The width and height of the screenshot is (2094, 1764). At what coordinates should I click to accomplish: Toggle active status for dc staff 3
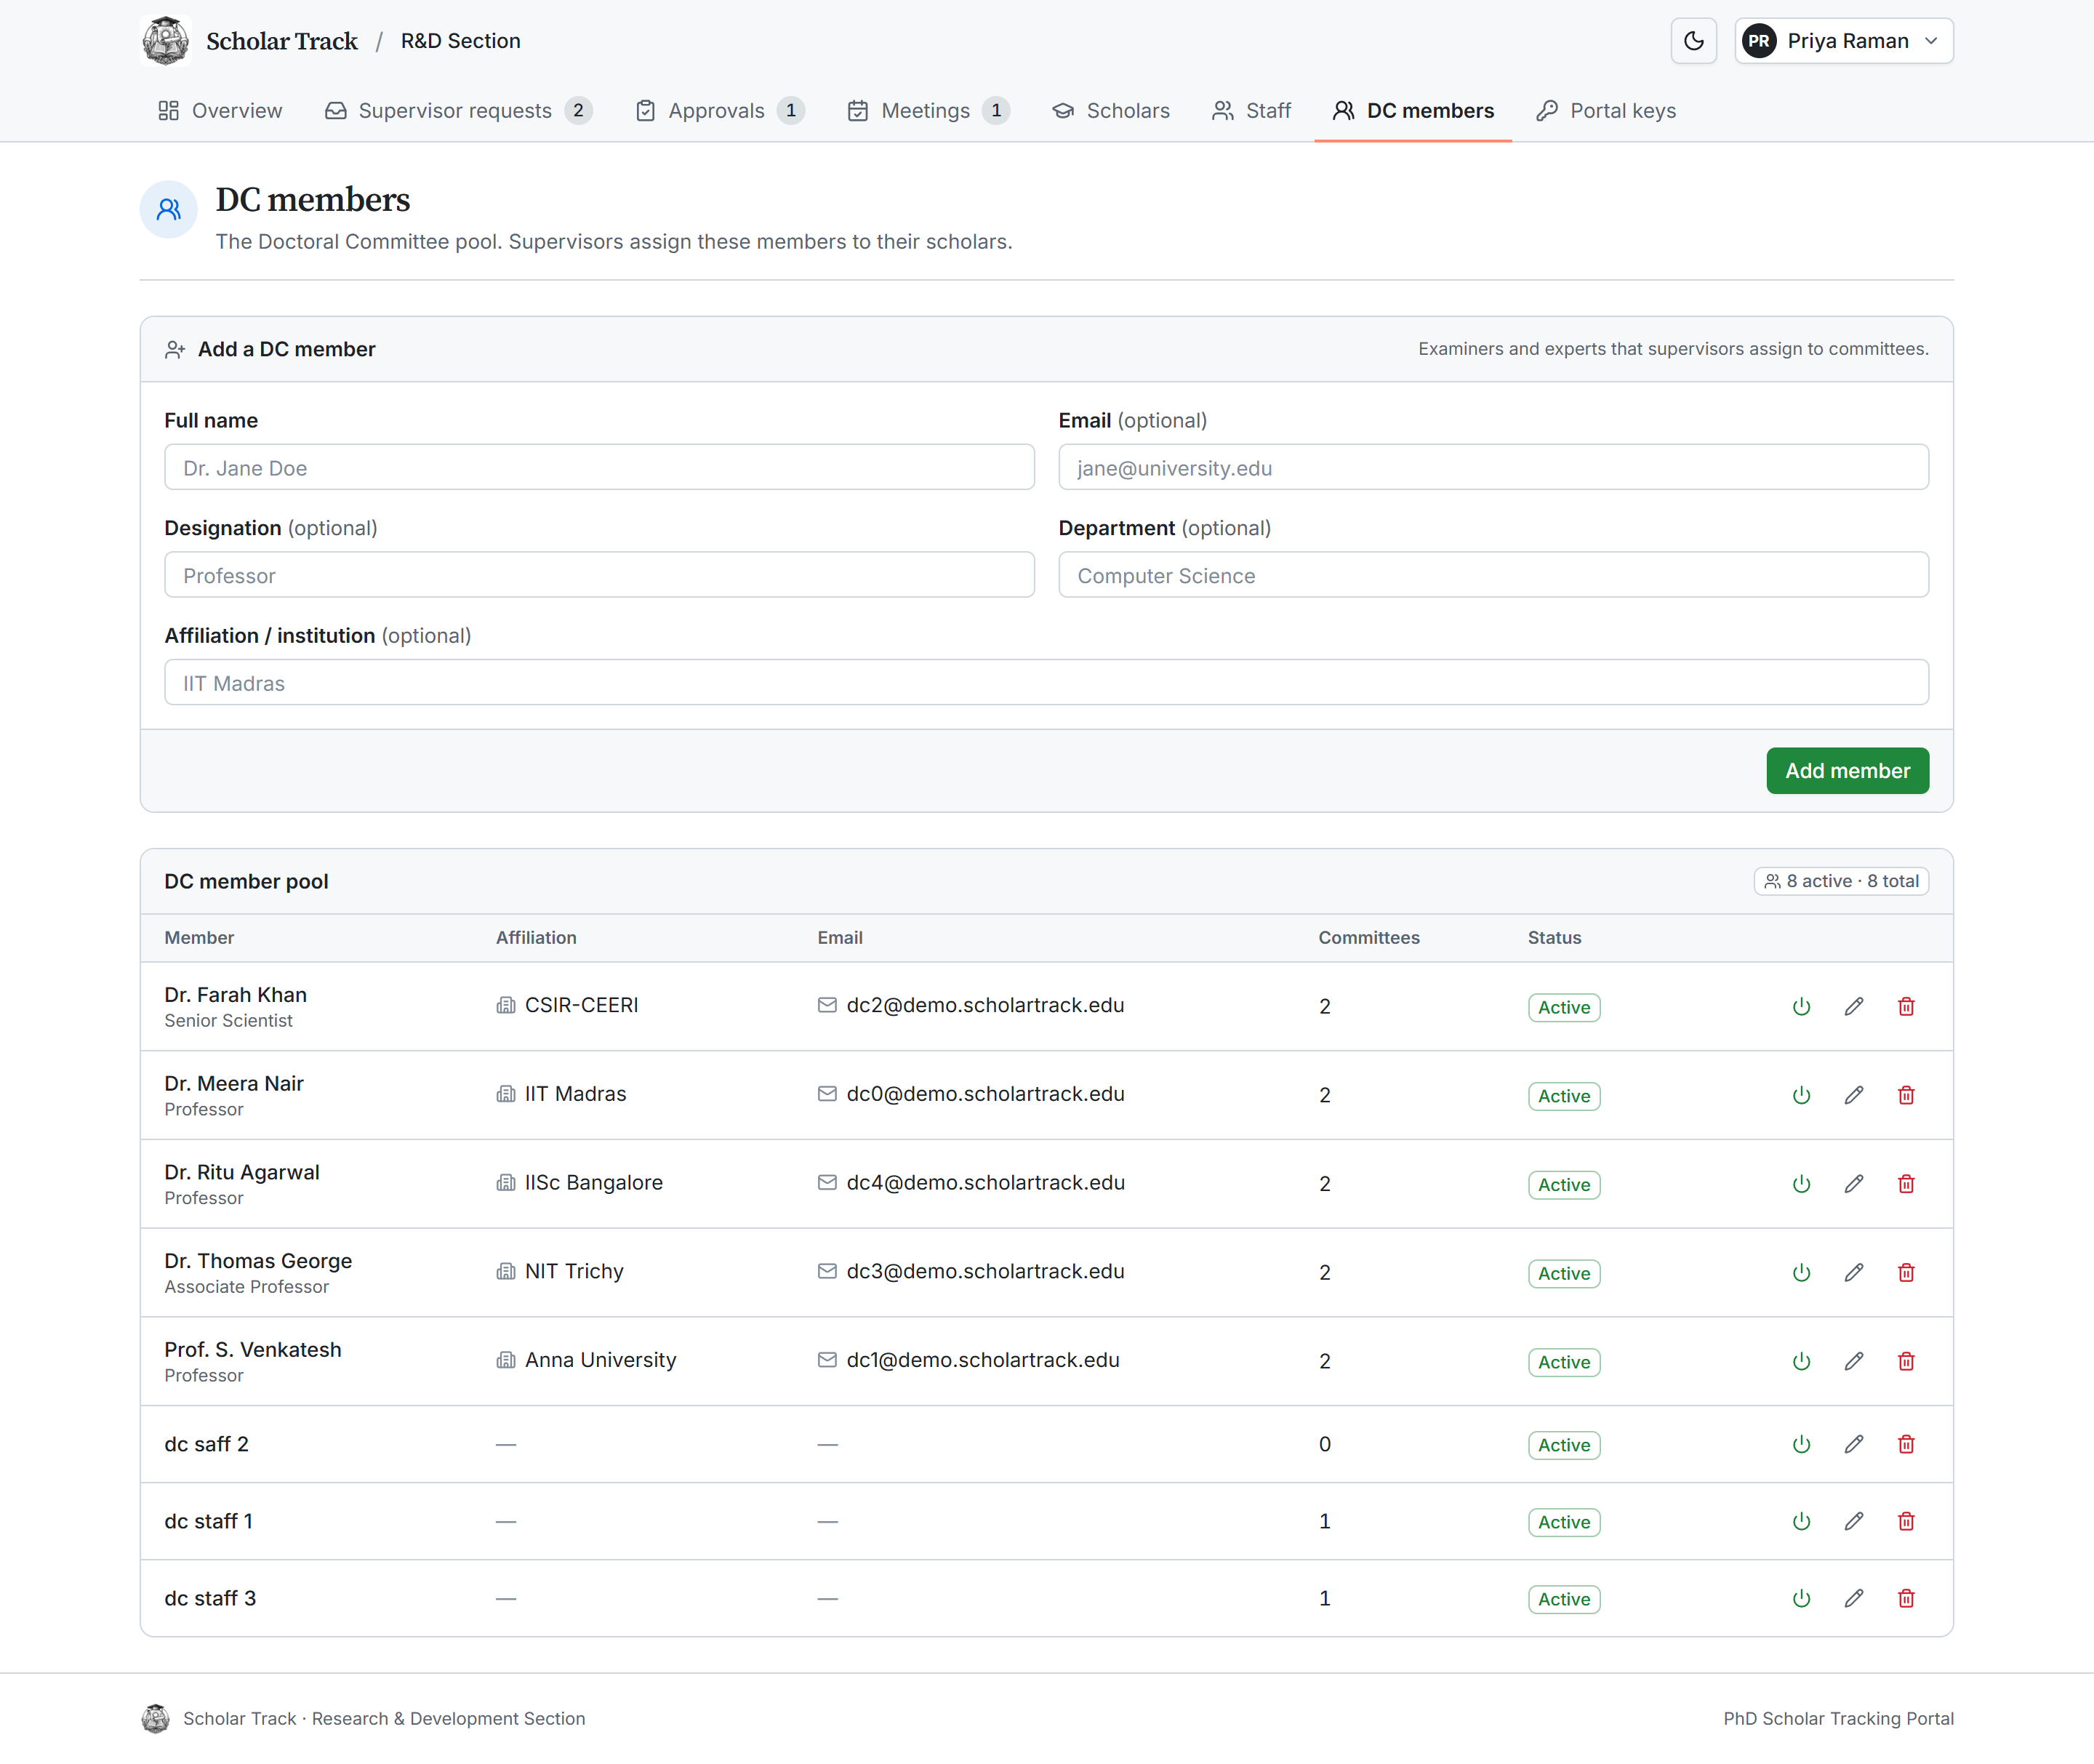(x=1801, y=1598)
